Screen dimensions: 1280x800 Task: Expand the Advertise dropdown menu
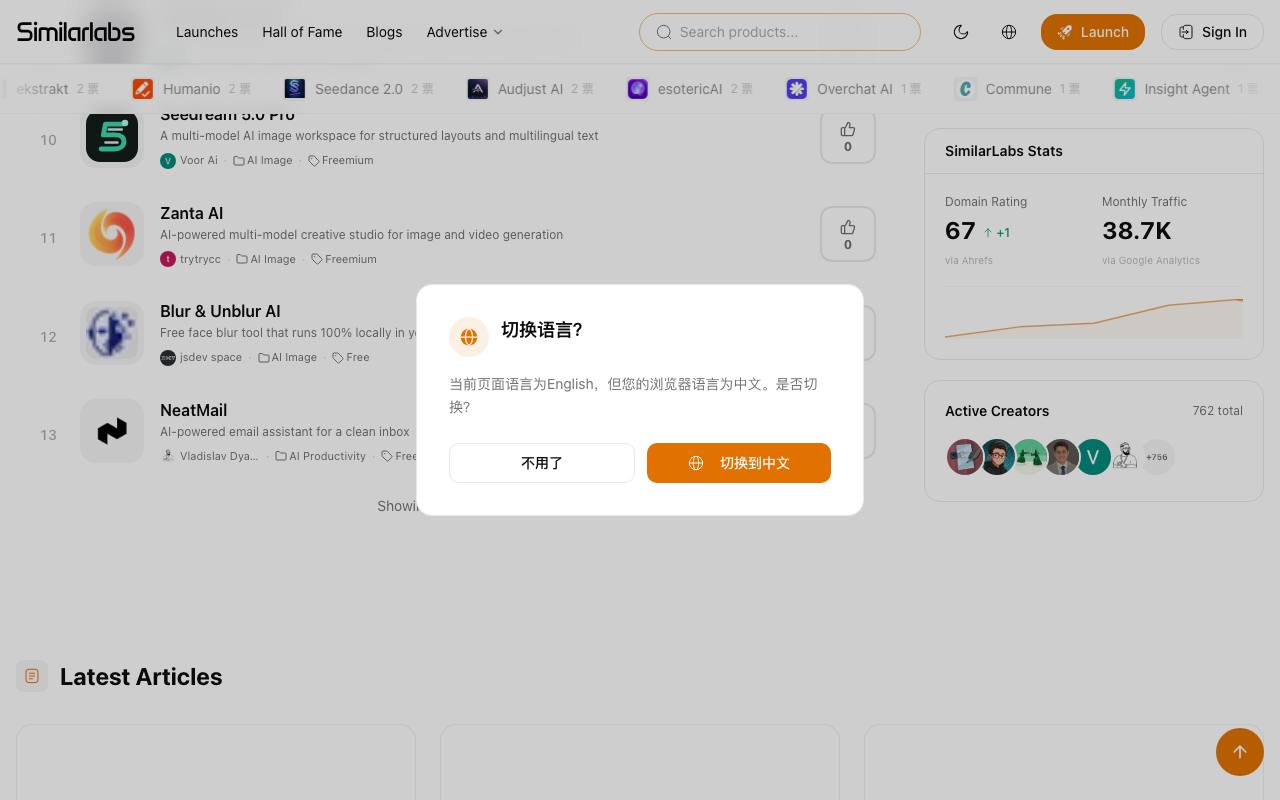464,32
